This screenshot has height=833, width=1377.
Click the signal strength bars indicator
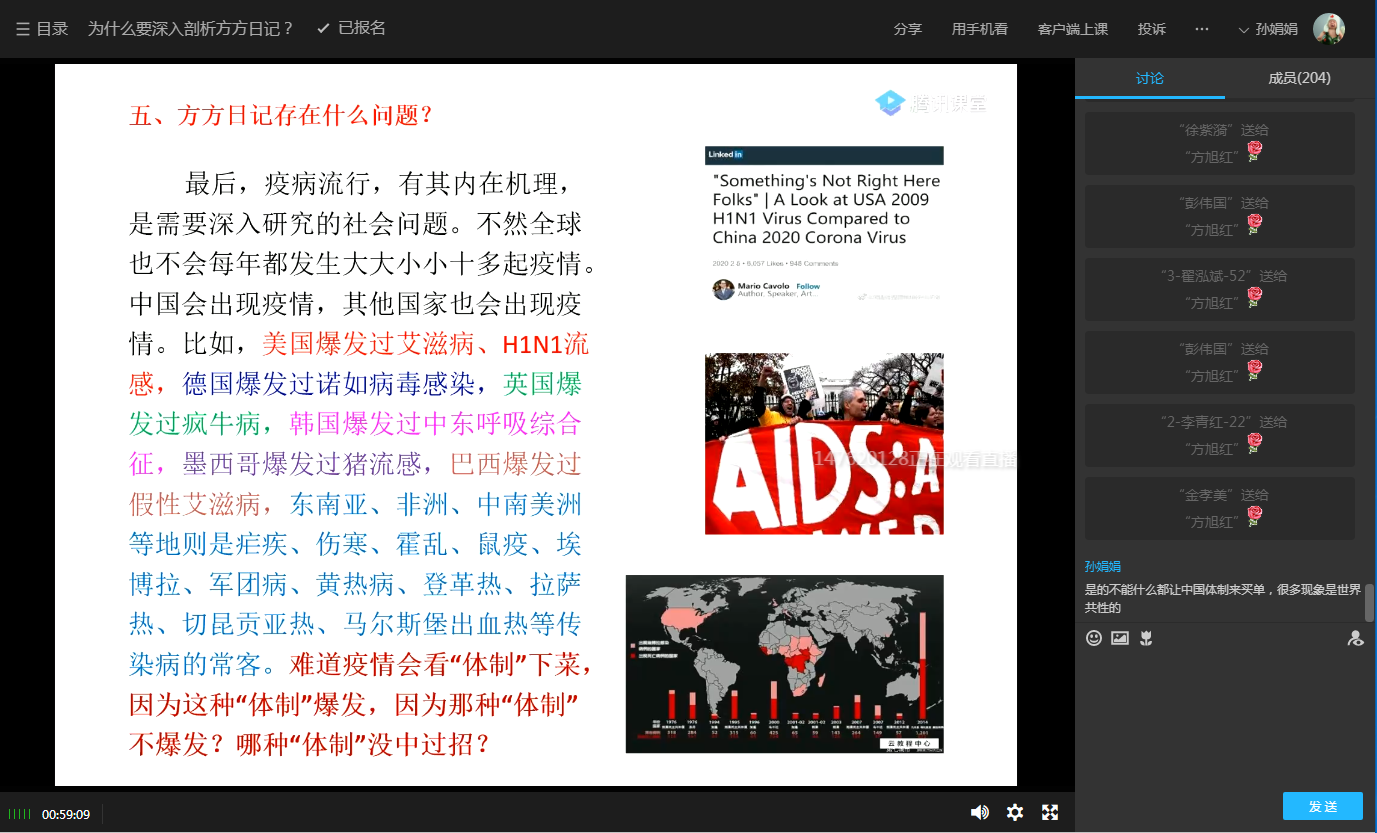(19, 814)
